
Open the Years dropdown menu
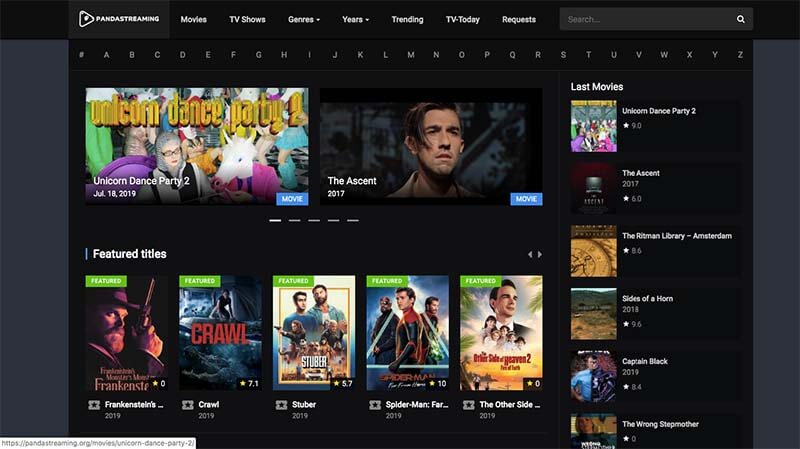tap(355, 19)
